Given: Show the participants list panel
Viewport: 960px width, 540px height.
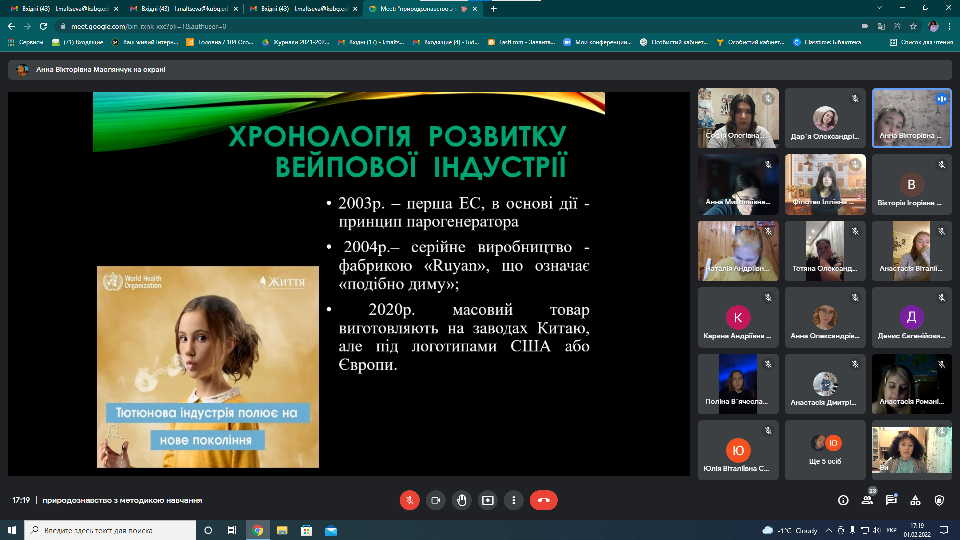Looking at the screenshot, I should pyautogui.click(x=867, y=500).
